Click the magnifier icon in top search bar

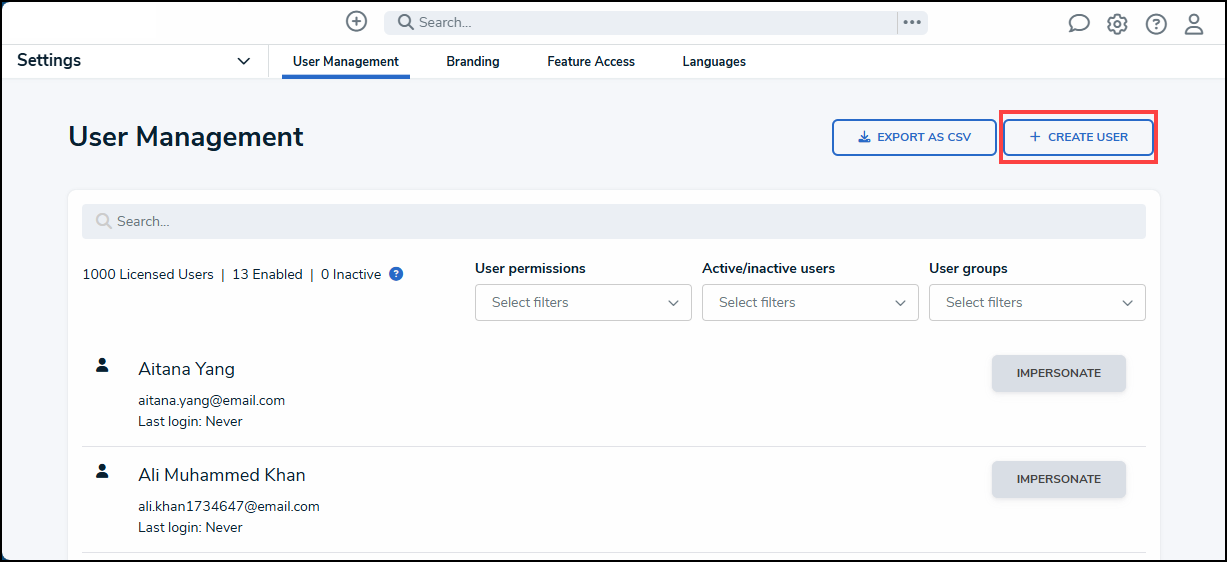[x=405, y=22]
